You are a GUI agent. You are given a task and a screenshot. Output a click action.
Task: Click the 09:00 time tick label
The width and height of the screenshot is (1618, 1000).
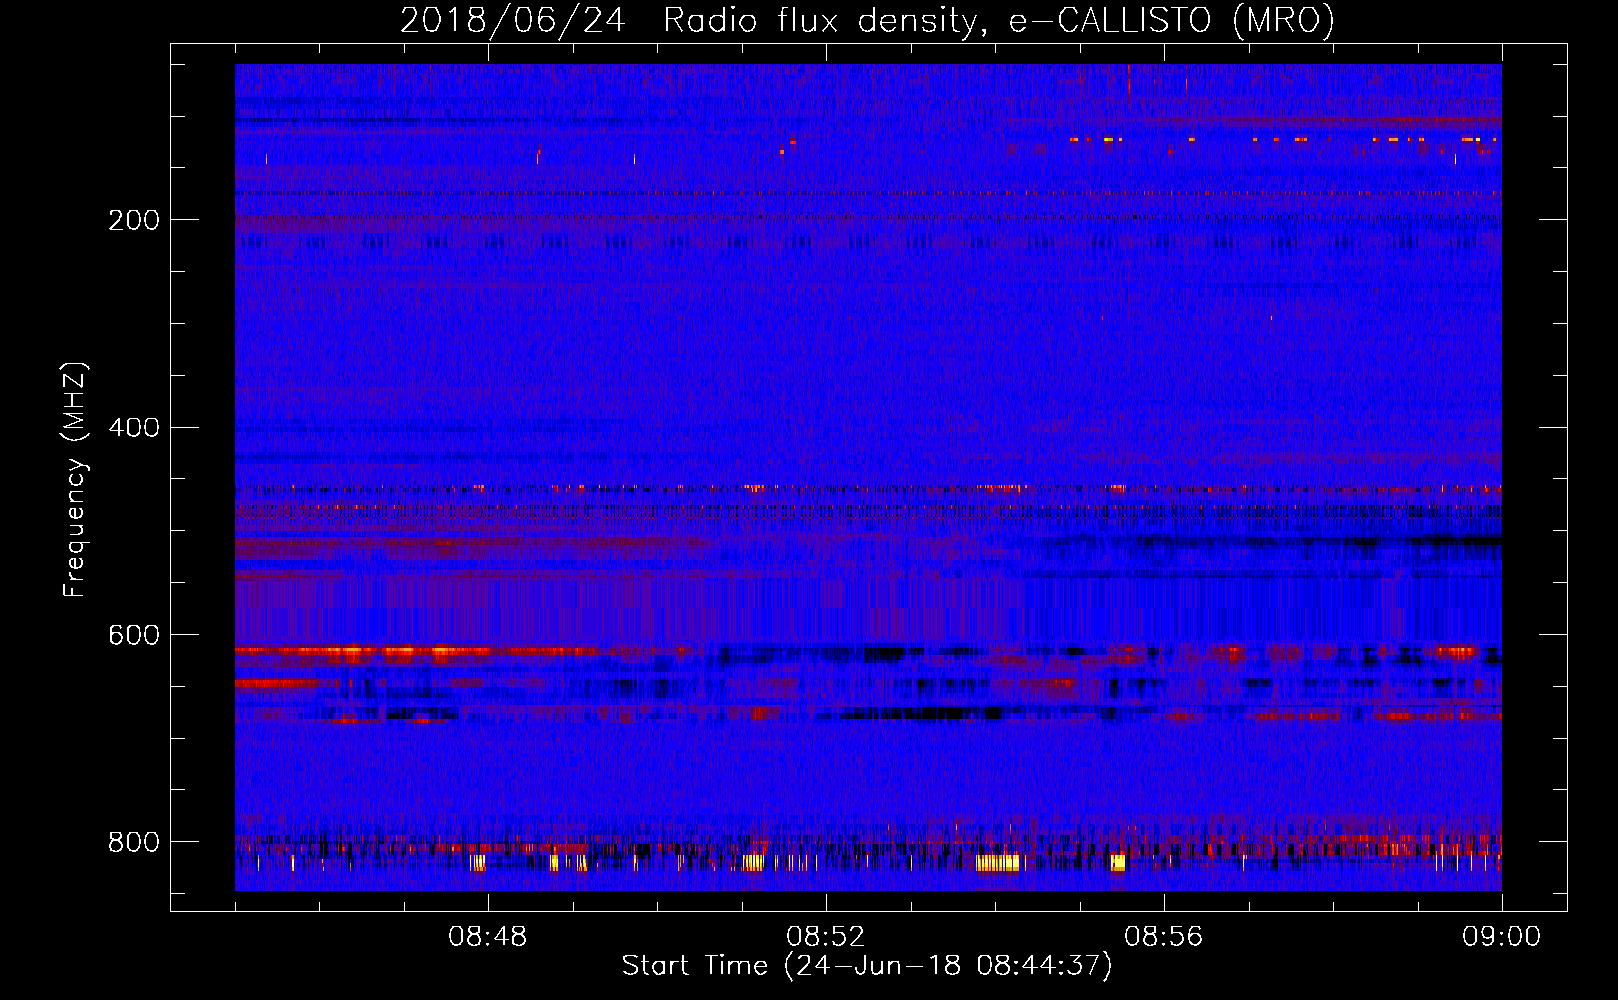tap(1502, 937)
